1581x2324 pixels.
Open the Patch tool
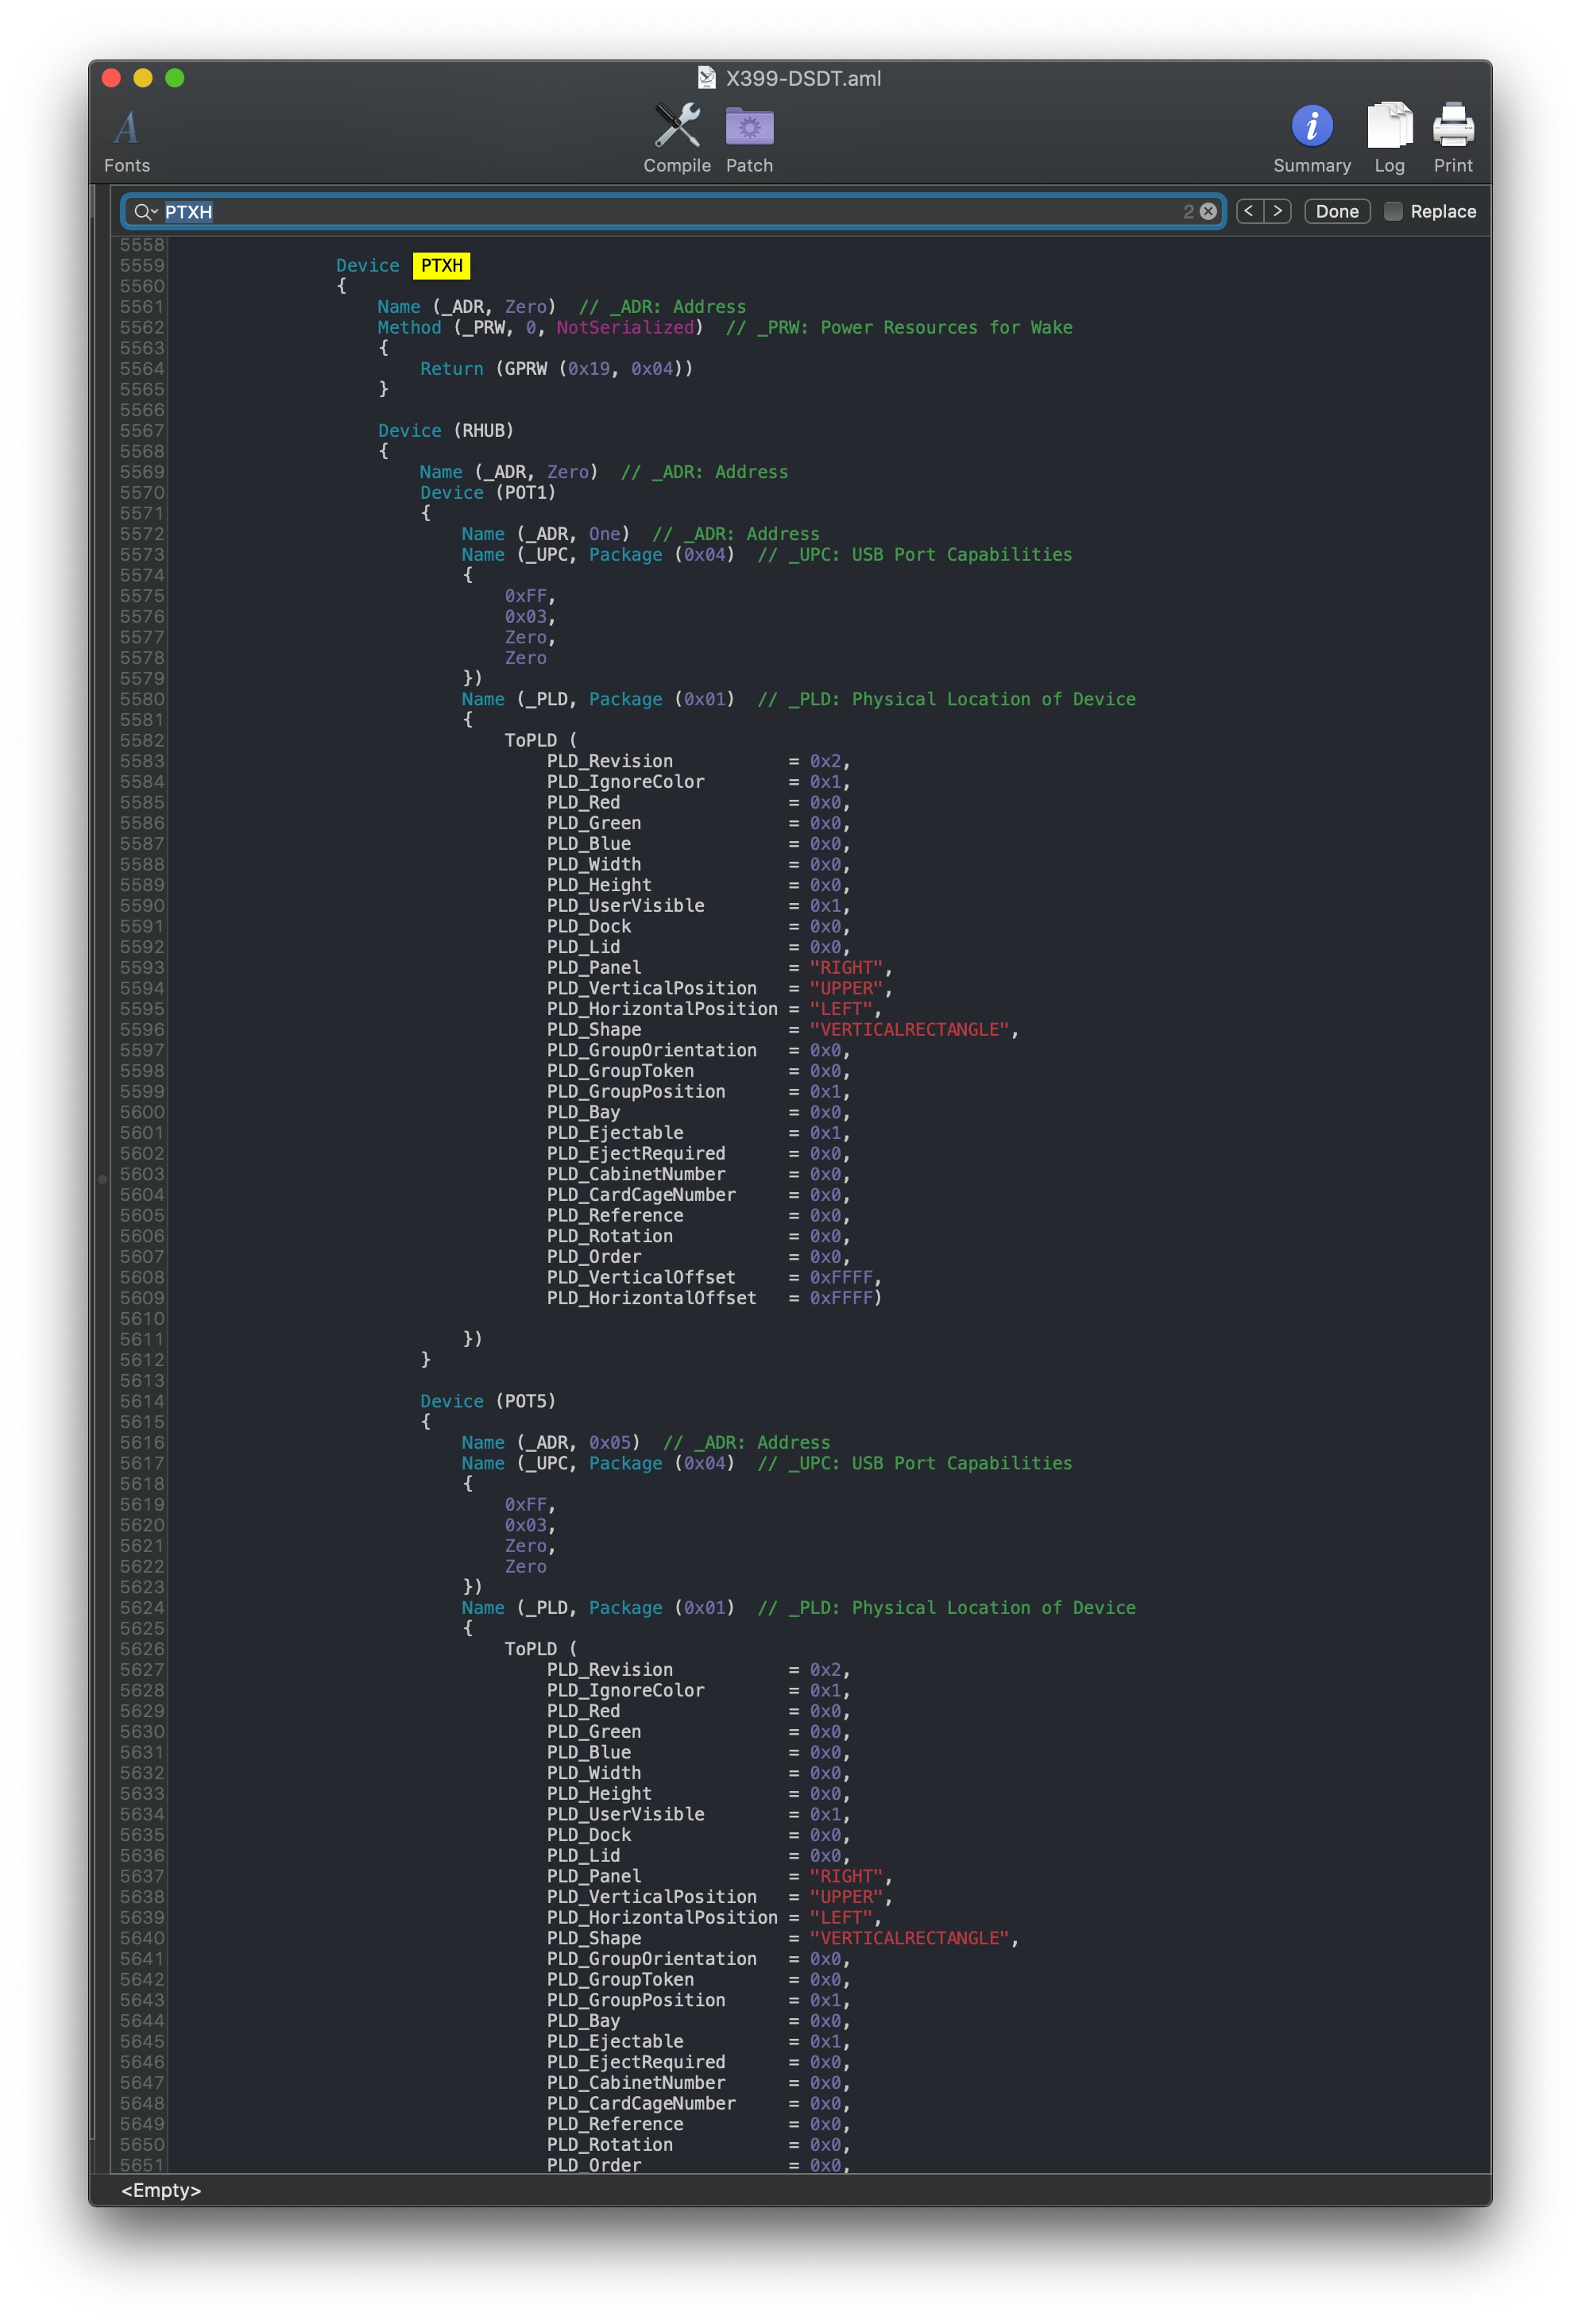[749, 127]
